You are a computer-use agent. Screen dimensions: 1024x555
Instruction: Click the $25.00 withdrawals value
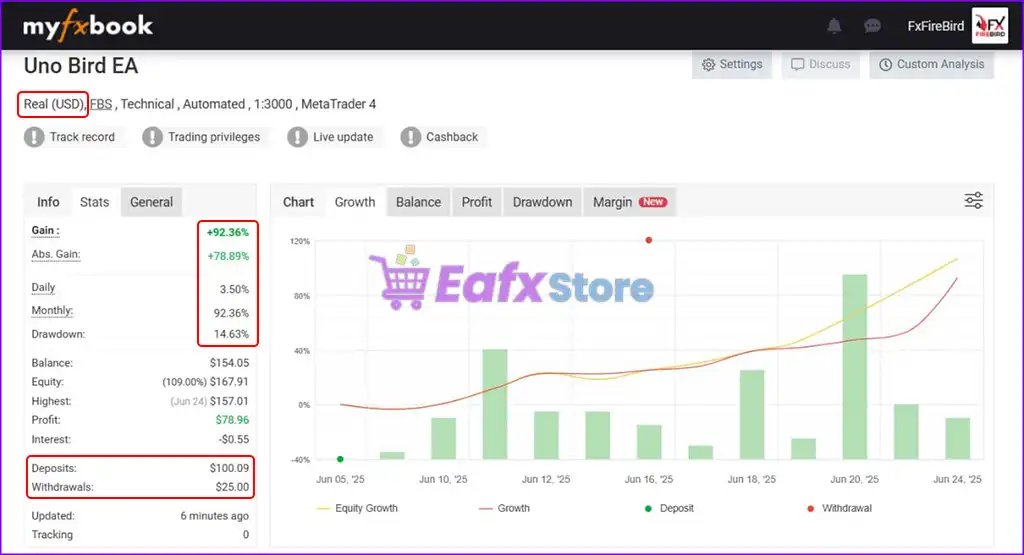tap(232, 487)
